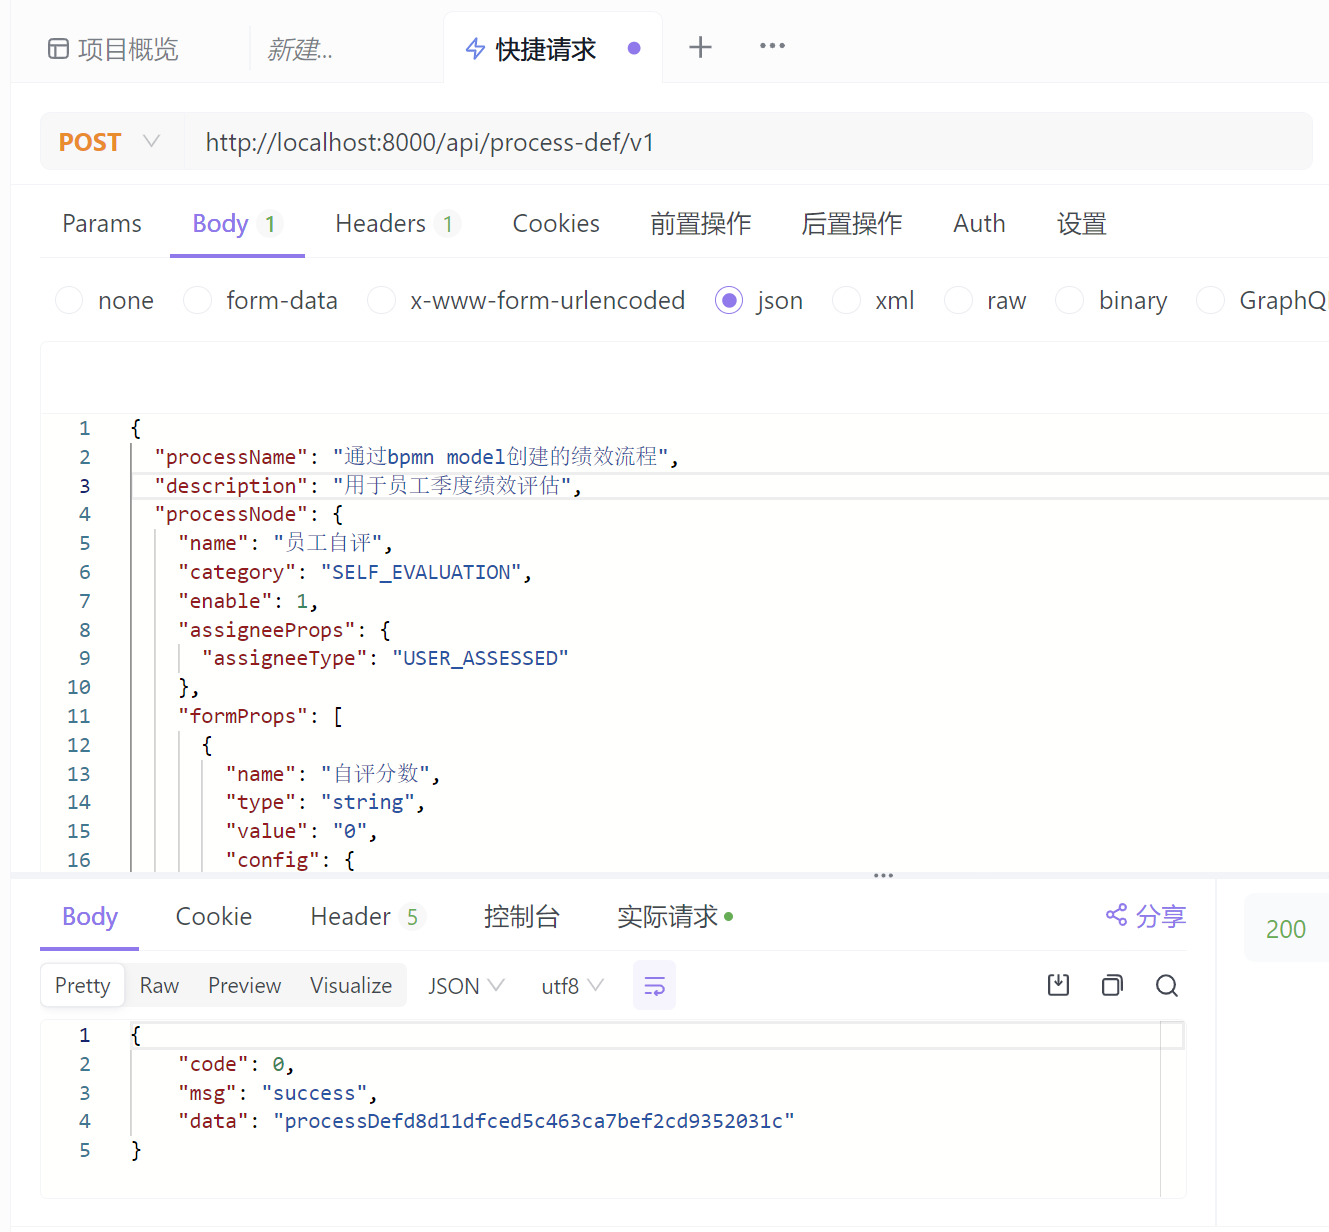Open the Cookies tab

pos(556,223)
